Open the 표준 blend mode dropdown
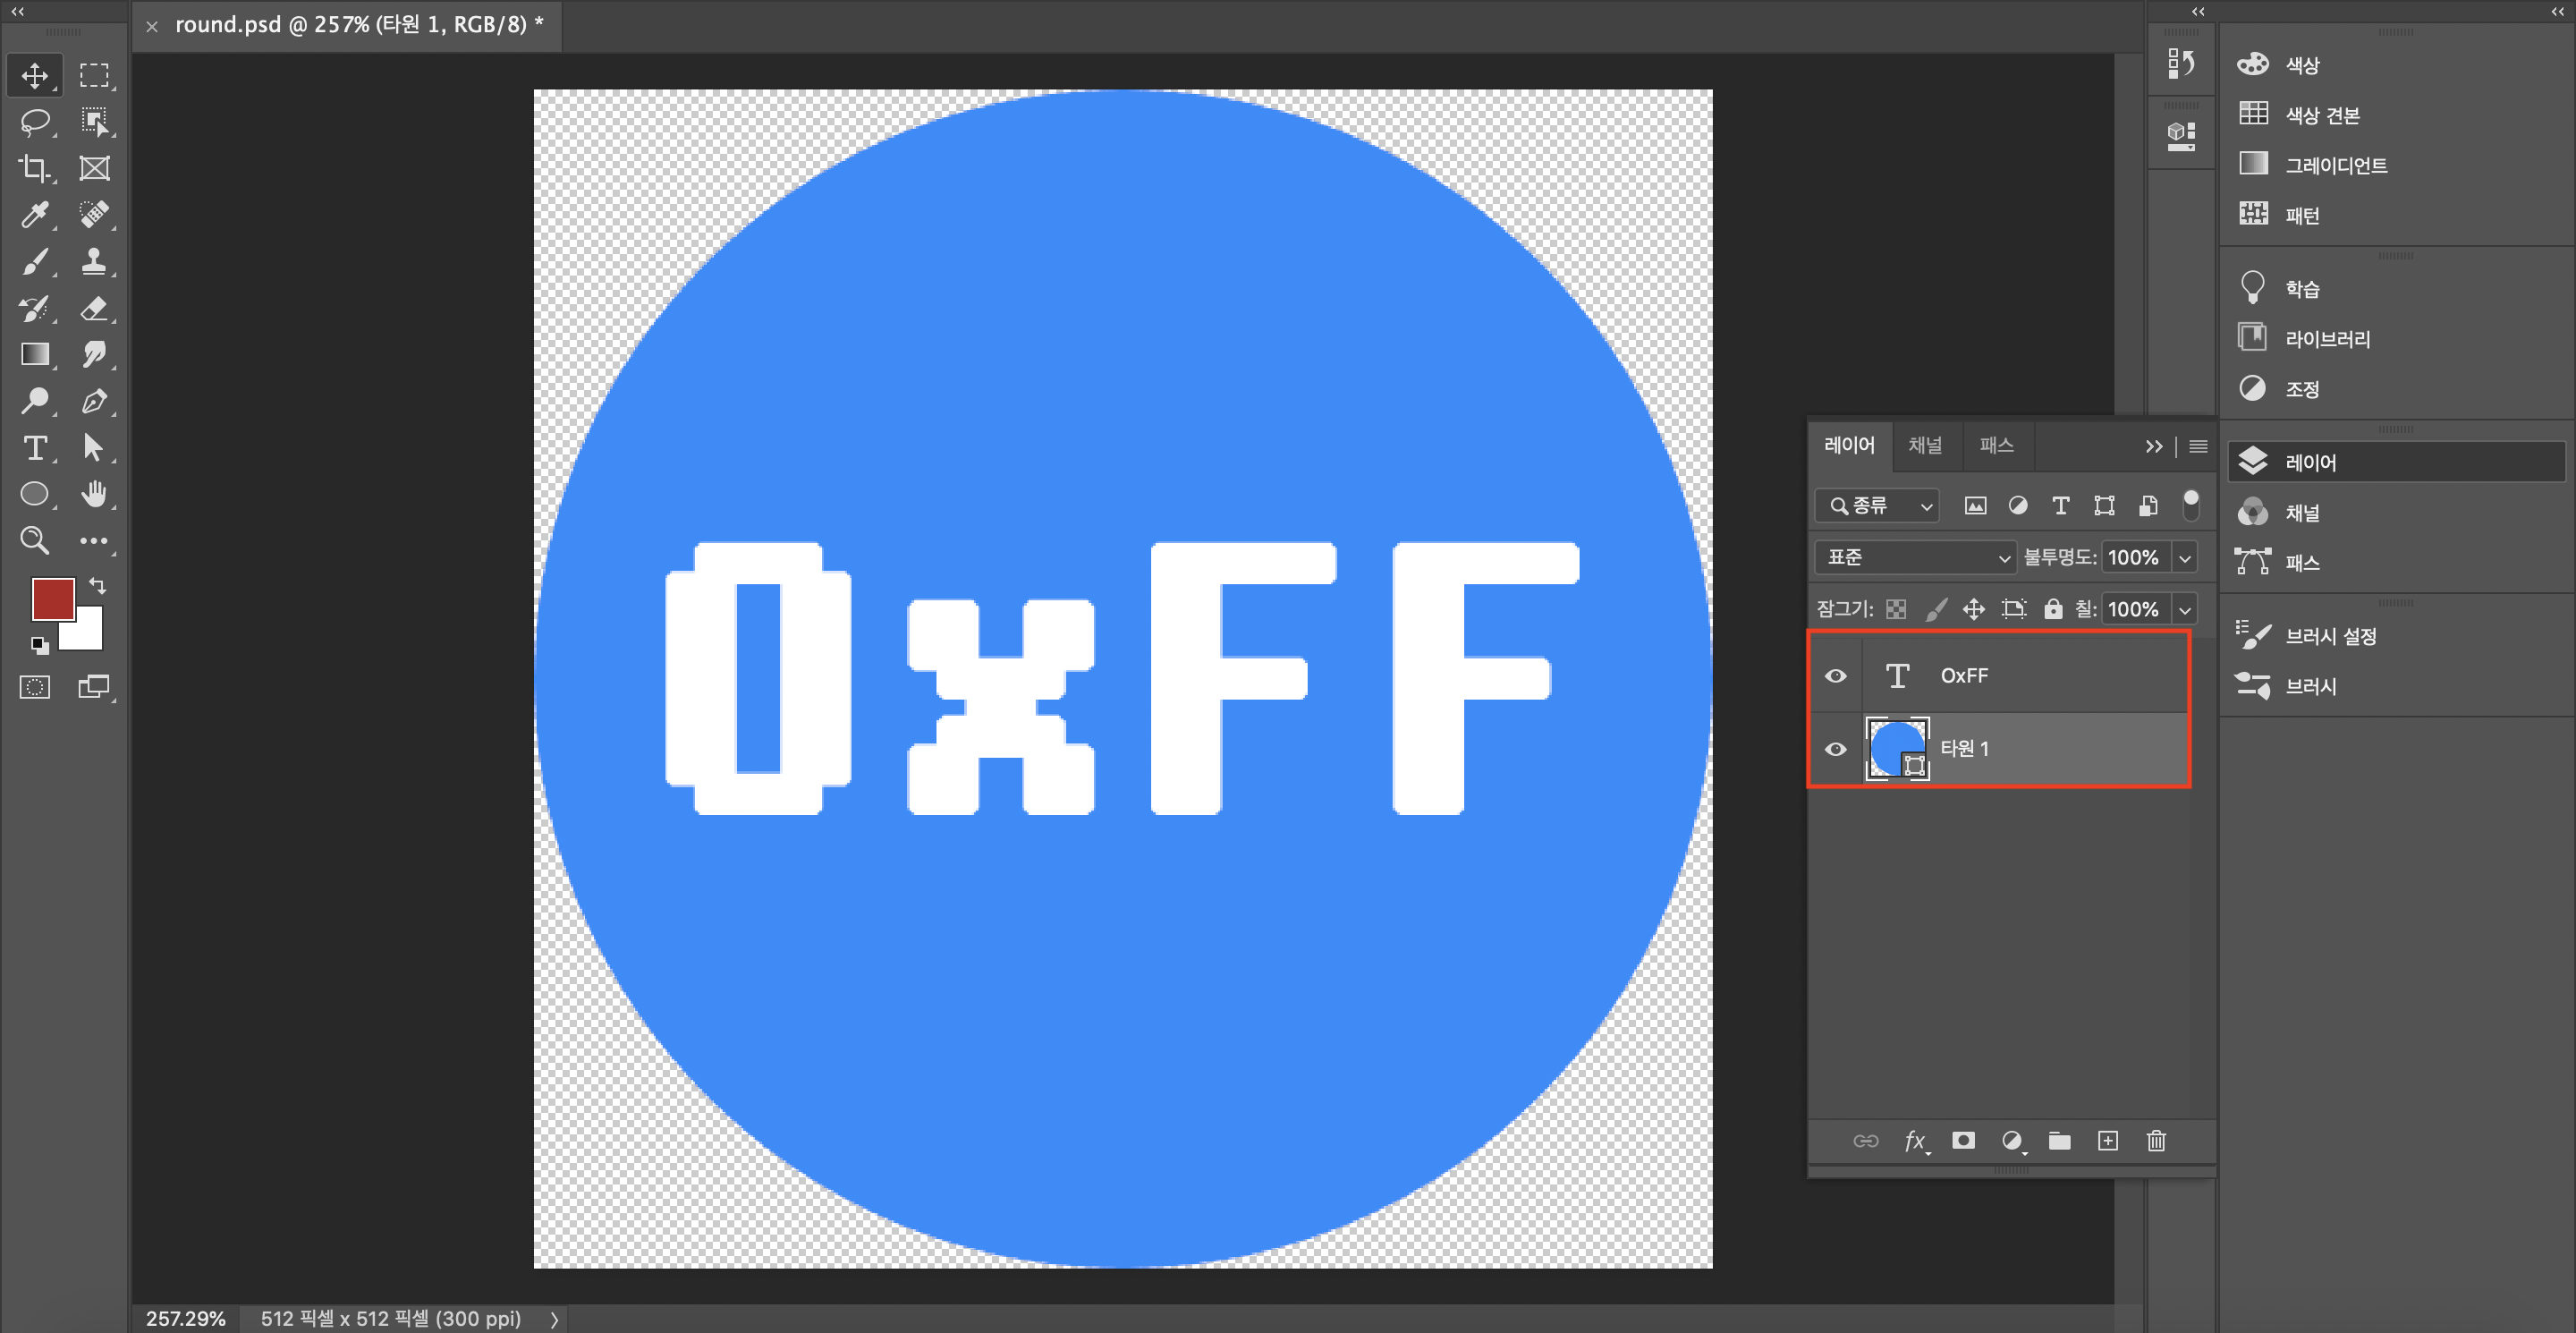This screenshot has width=2576, height=1333. (x=1915, y=557)
